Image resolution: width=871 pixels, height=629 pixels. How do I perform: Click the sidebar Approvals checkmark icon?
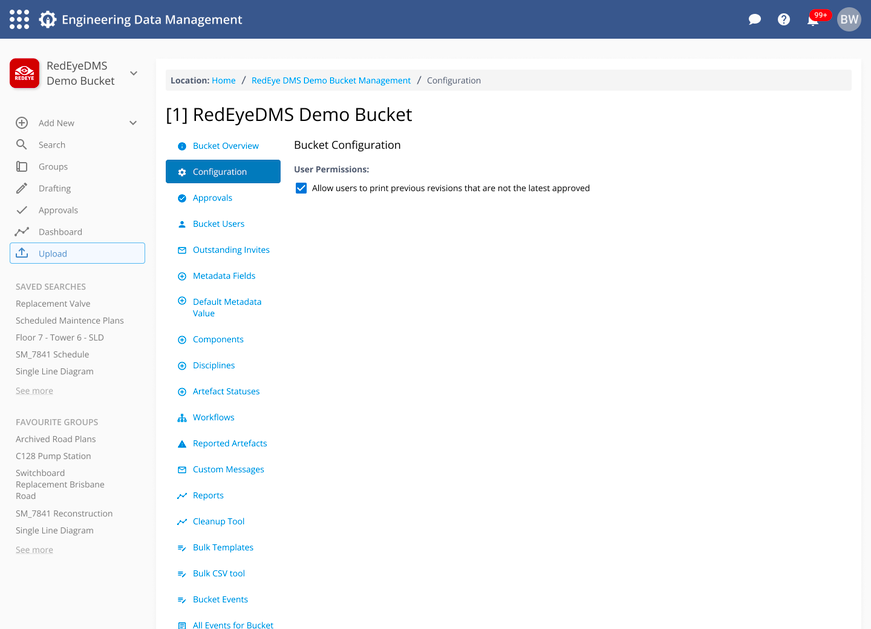[22, 210]
